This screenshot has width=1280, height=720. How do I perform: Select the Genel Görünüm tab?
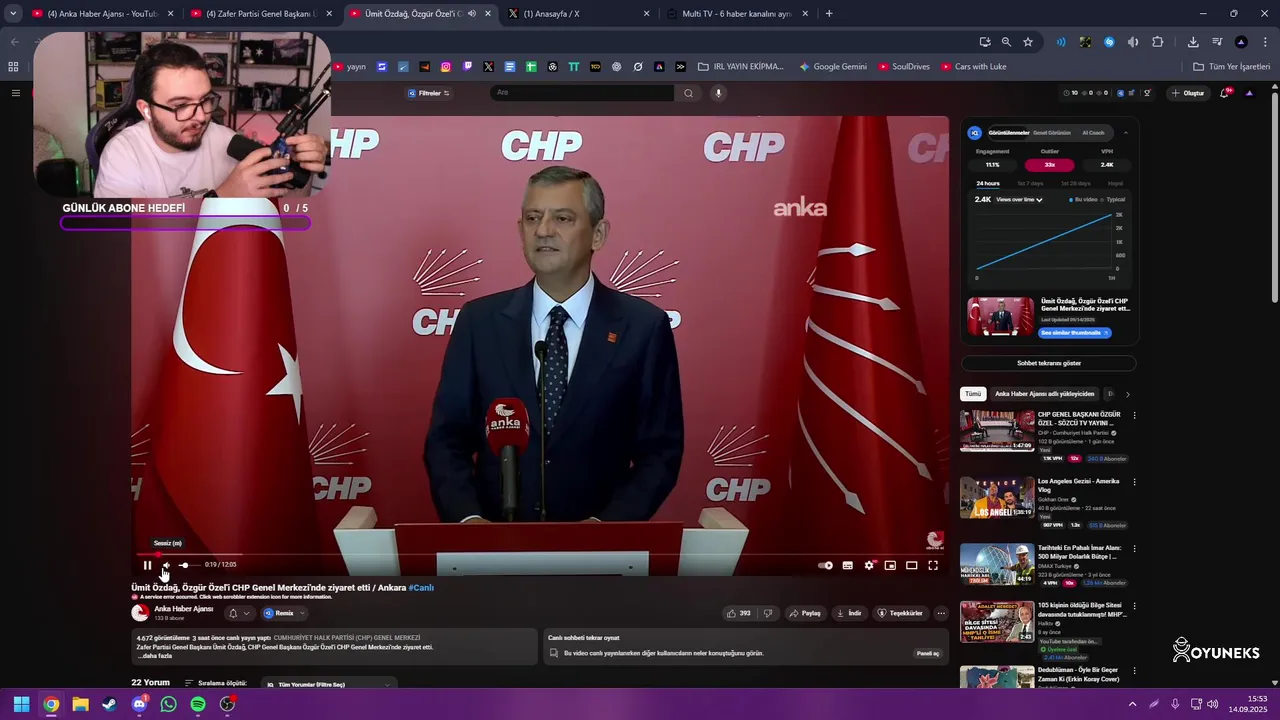click(x=1052, y=132)
